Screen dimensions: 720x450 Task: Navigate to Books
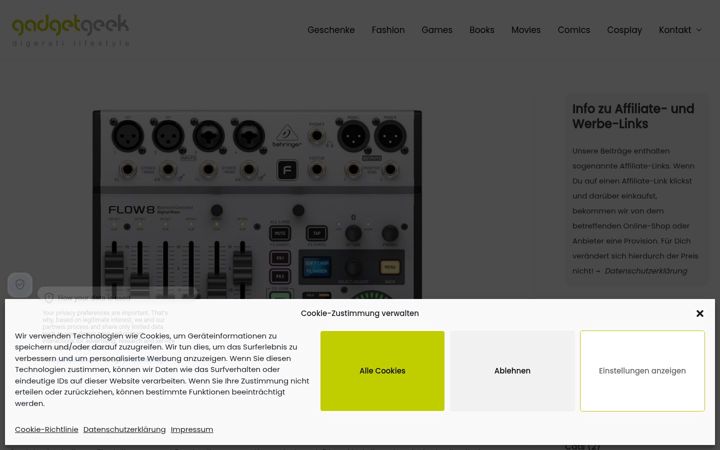point(482,30)
